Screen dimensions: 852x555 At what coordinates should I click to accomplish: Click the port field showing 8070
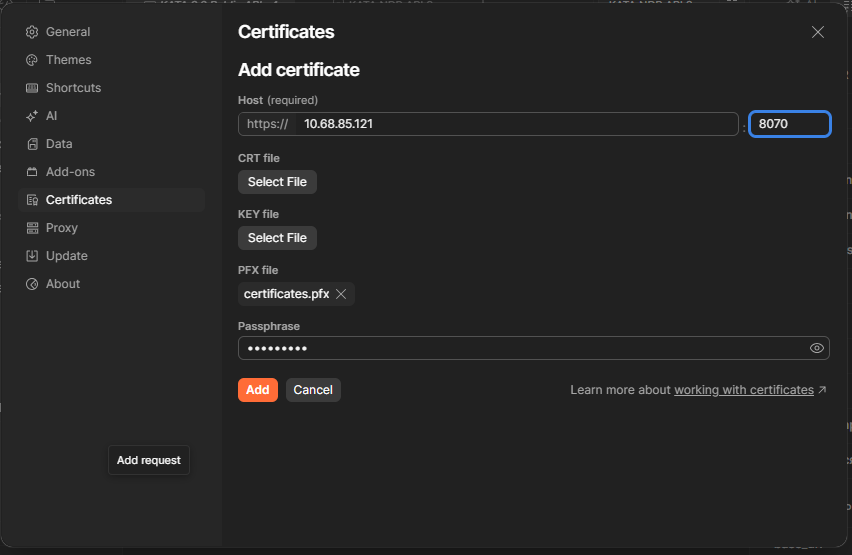point(790,124)
